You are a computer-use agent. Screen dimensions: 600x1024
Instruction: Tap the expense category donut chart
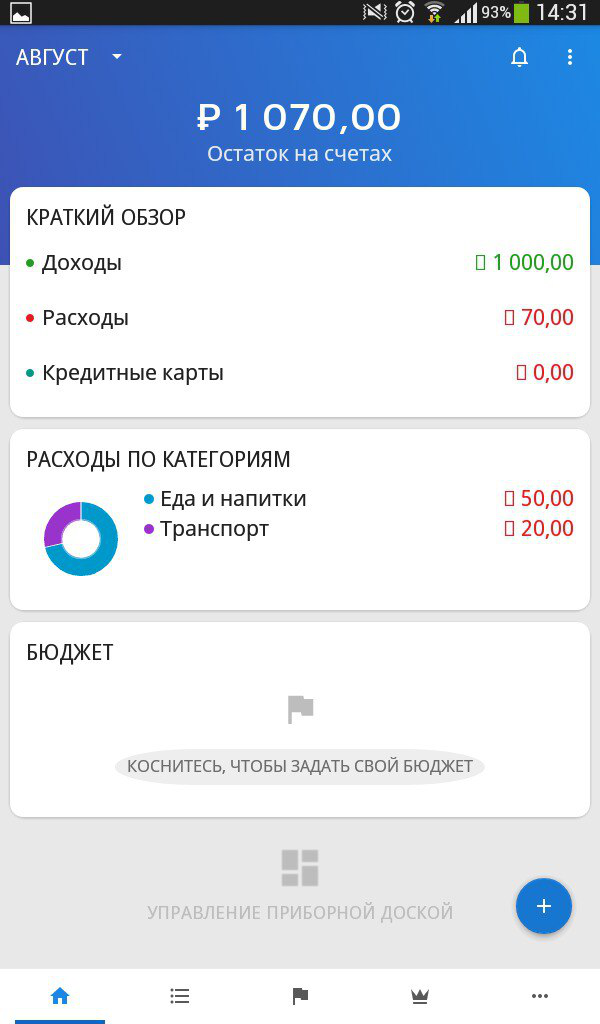(x=80, y=538)
